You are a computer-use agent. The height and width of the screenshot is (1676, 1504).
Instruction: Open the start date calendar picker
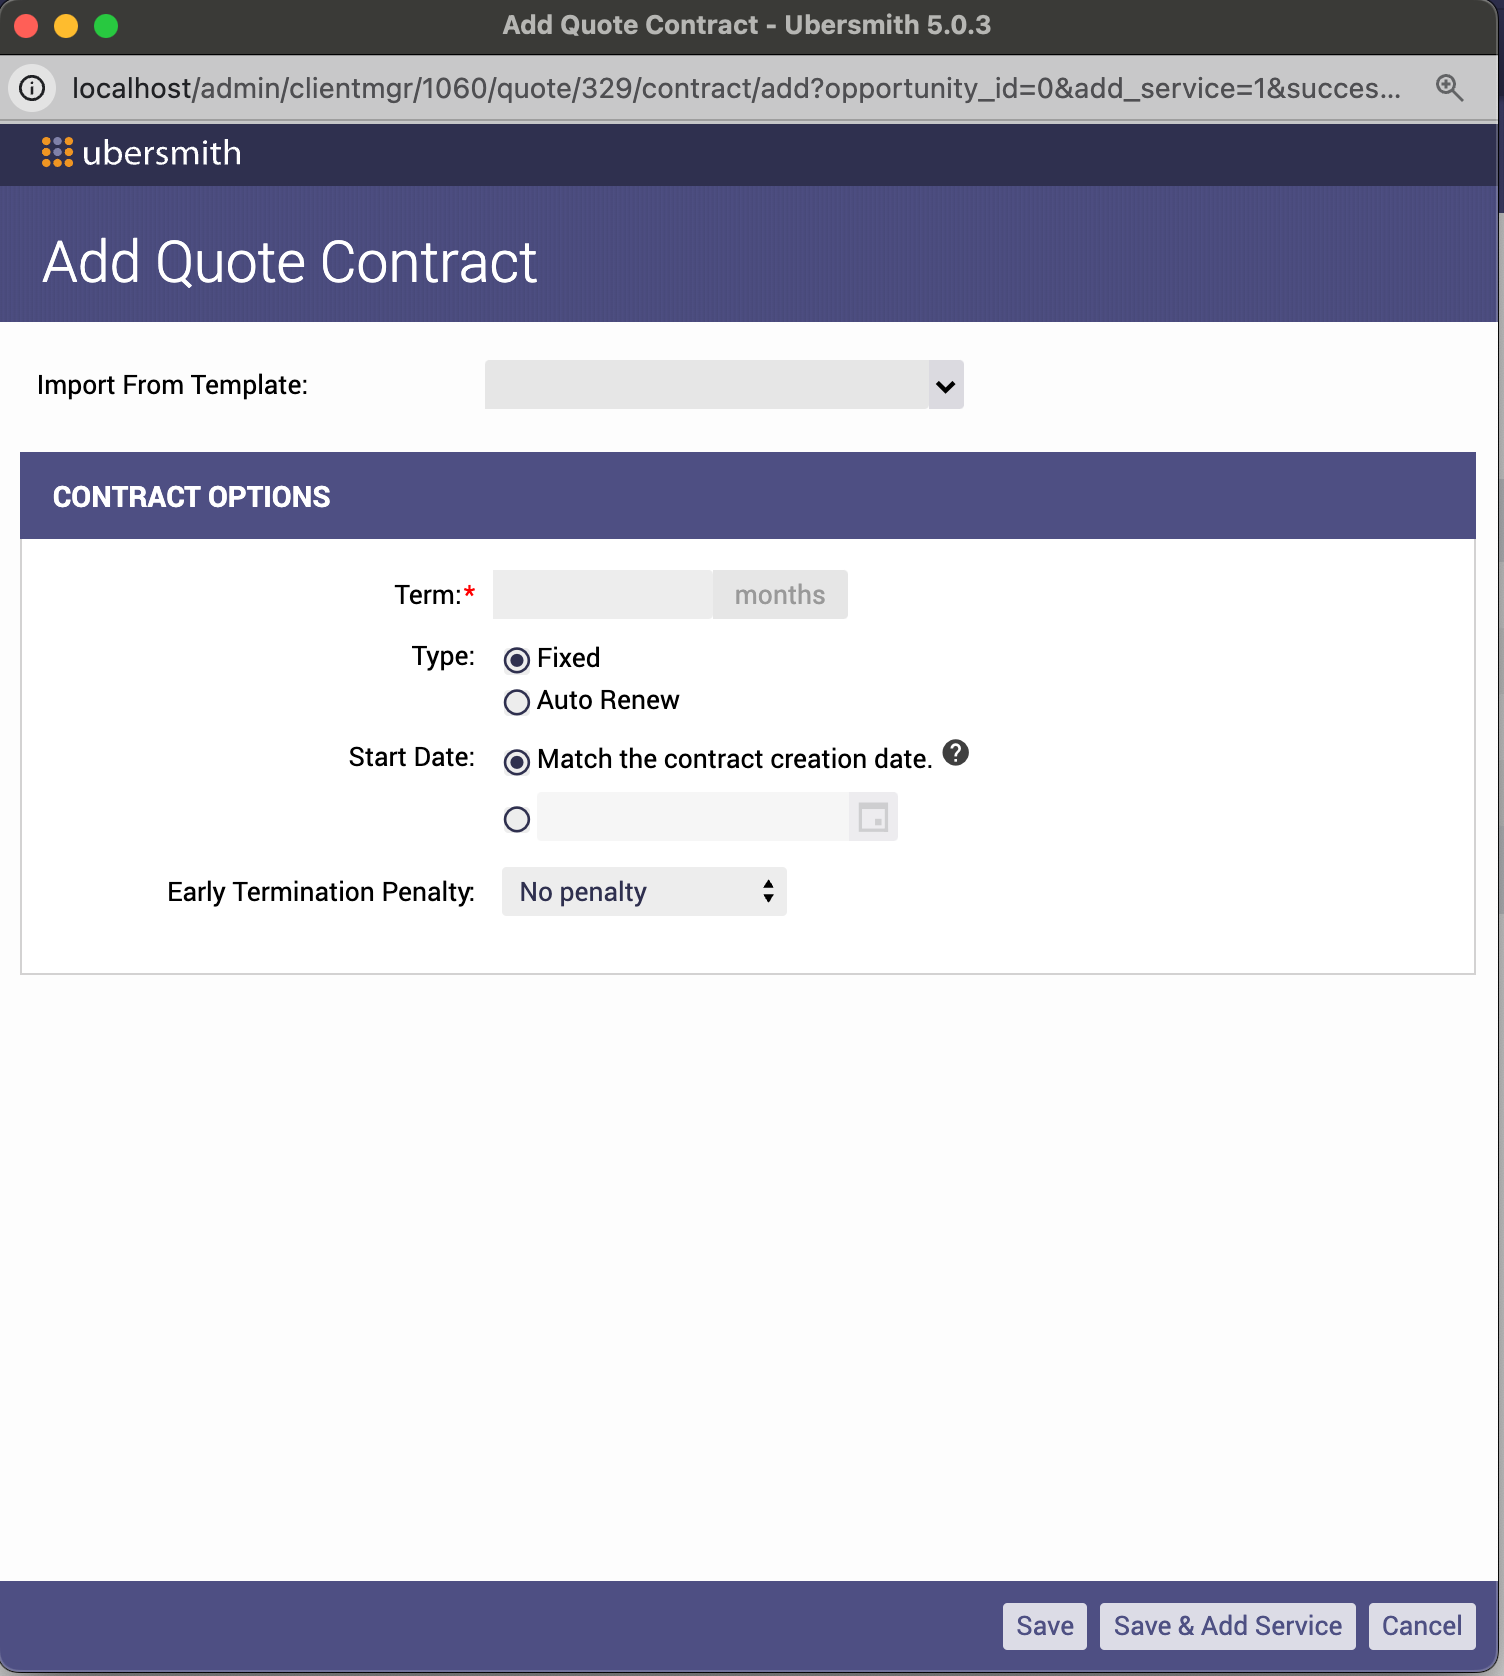(873, 817)
